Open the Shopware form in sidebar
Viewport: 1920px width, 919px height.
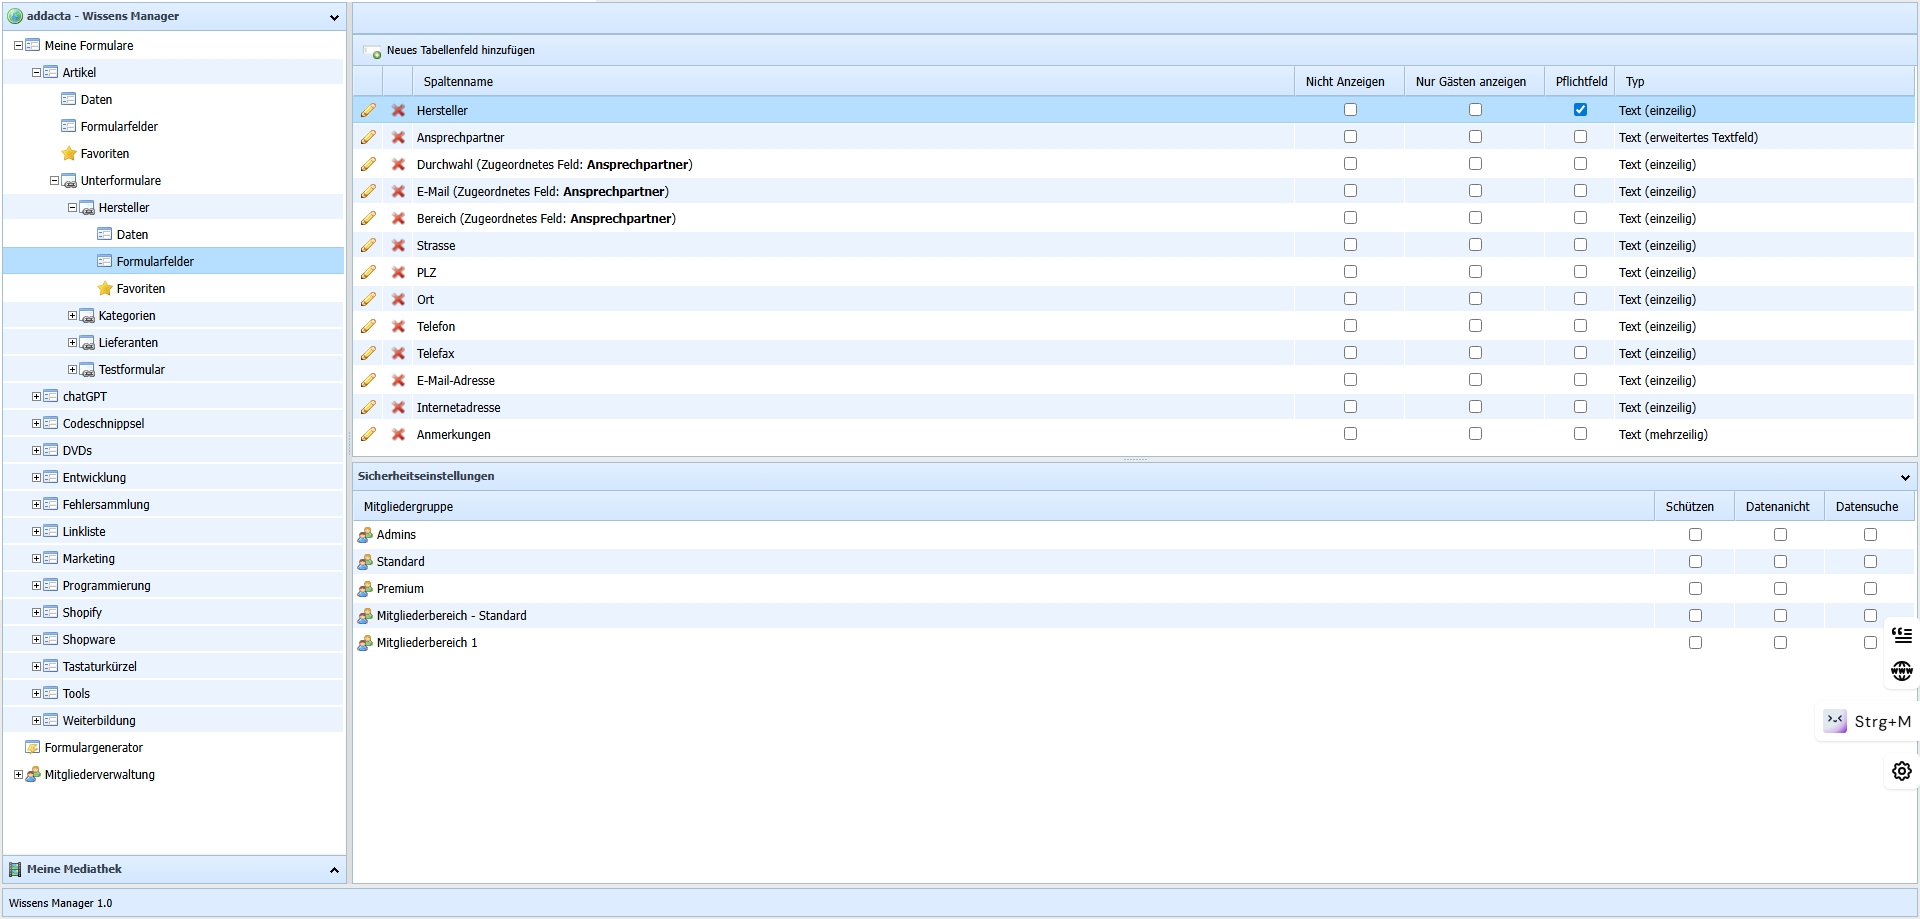[88, 640]
